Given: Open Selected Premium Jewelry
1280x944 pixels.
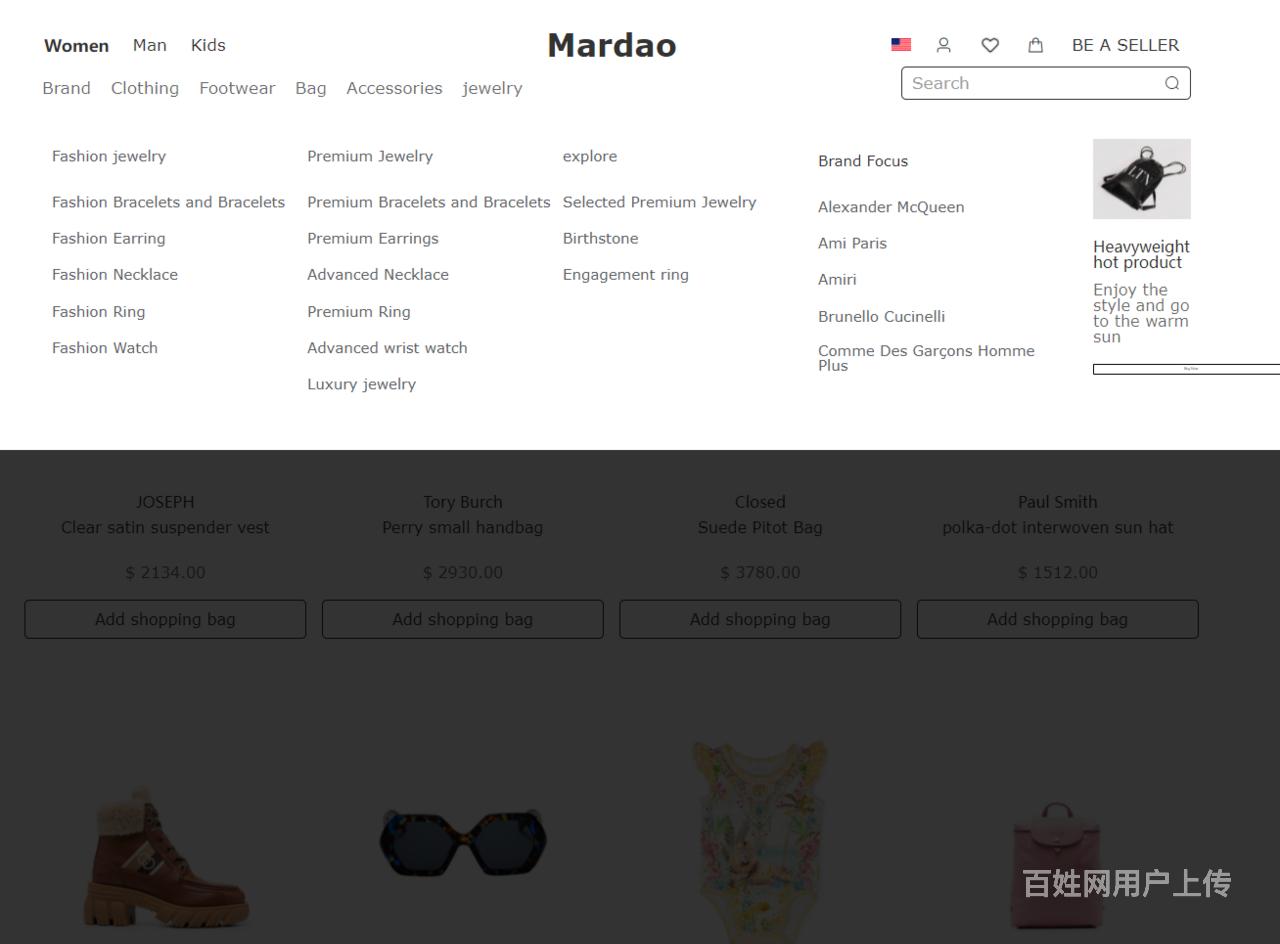Looking at the screenshot, I should 659,202.
